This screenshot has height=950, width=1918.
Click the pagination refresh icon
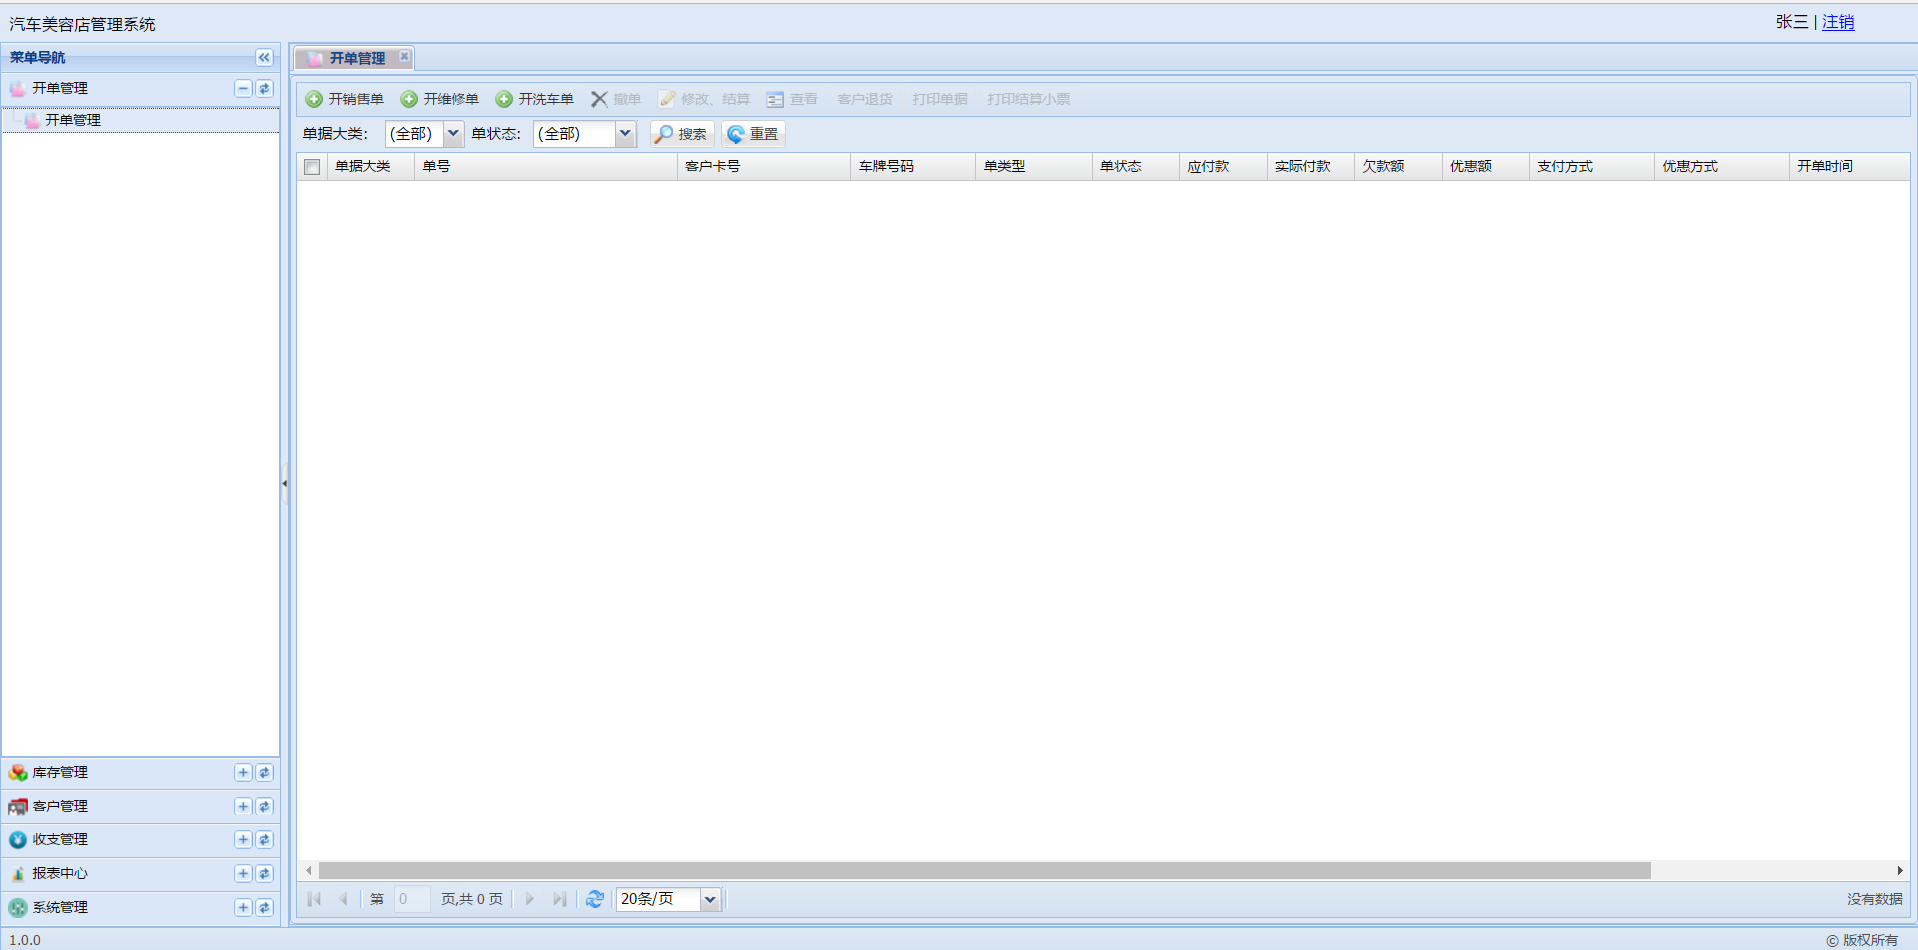(x=595, y=899)
